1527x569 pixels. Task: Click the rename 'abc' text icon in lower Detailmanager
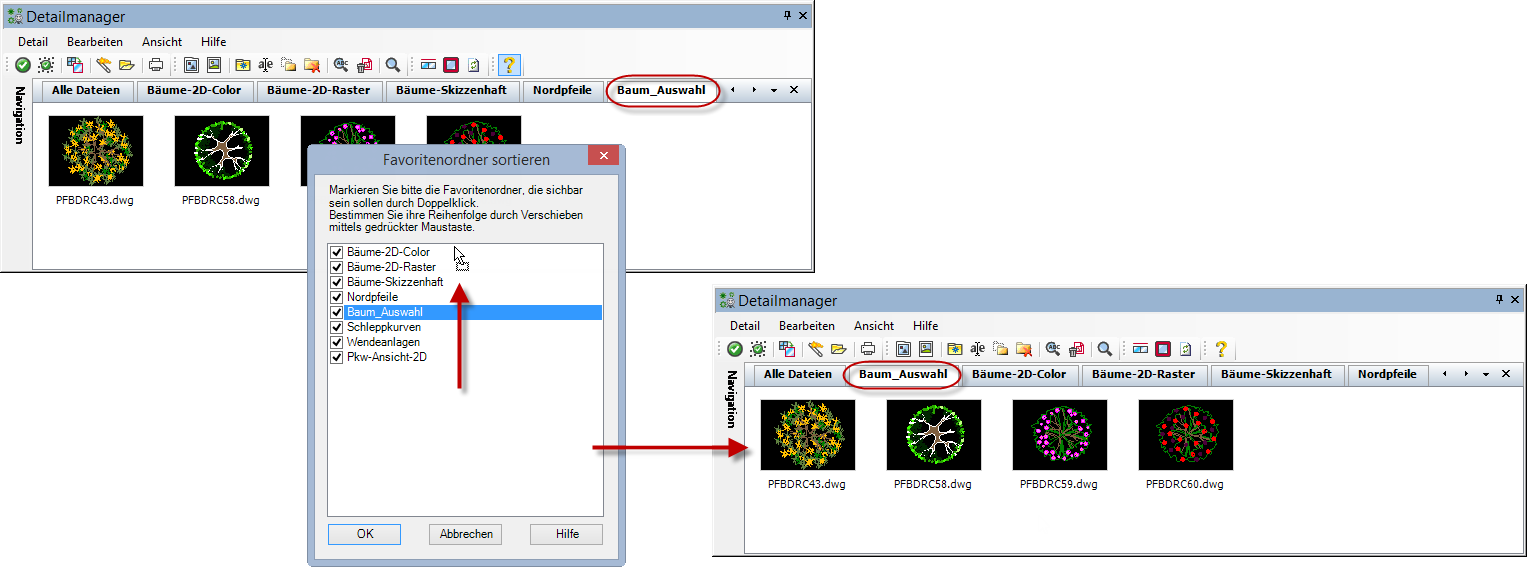tap(977, 349)
